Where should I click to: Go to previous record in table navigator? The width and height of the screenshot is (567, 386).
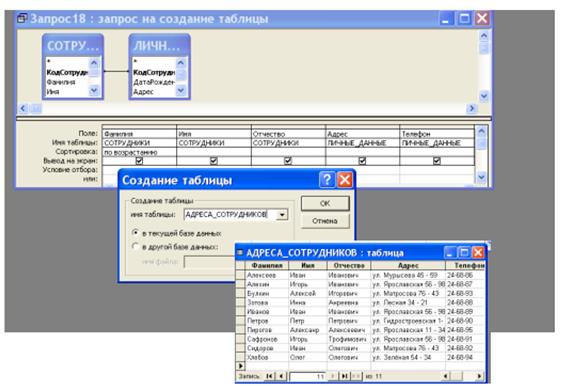tap(282, 376)
